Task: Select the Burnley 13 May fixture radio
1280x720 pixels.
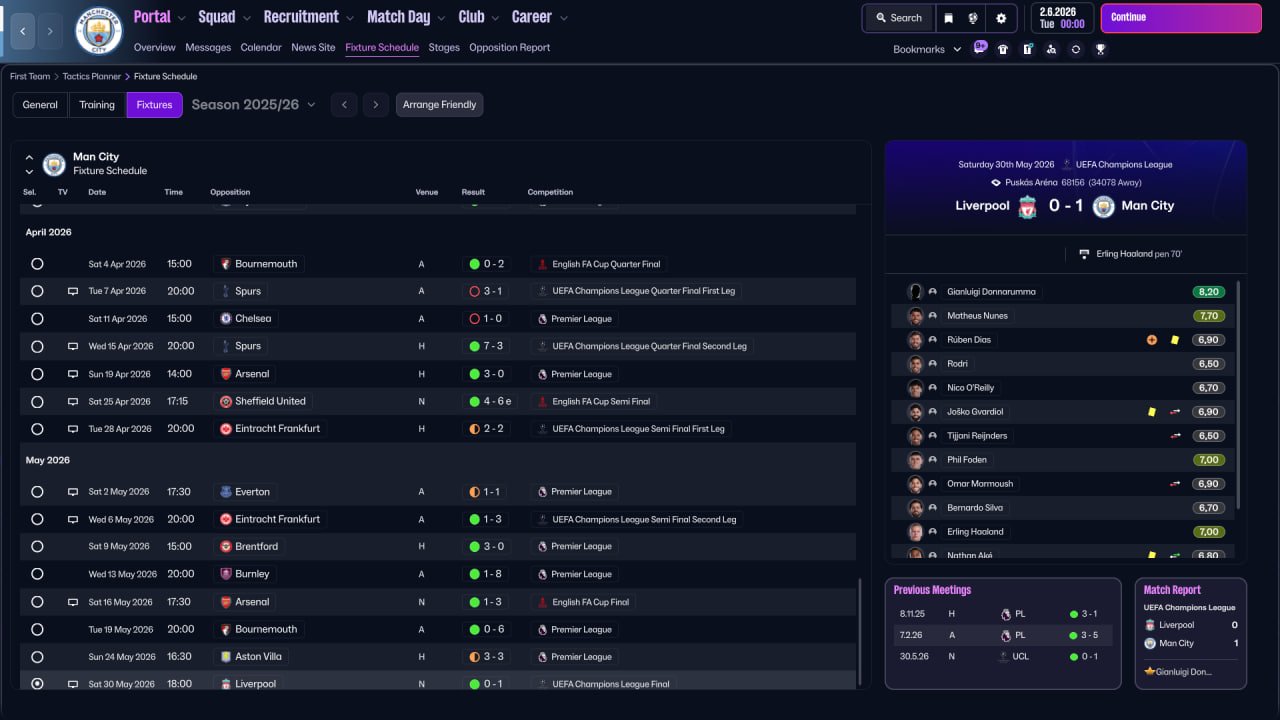Action: (x=37, y=574)
